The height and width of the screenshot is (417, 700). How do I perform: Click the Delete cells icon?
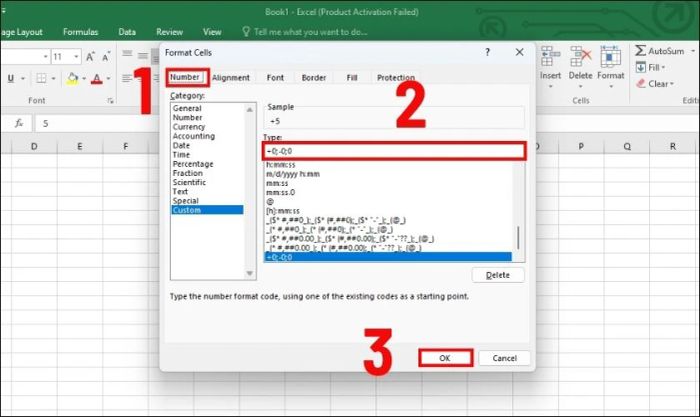[x=580, y=56]
